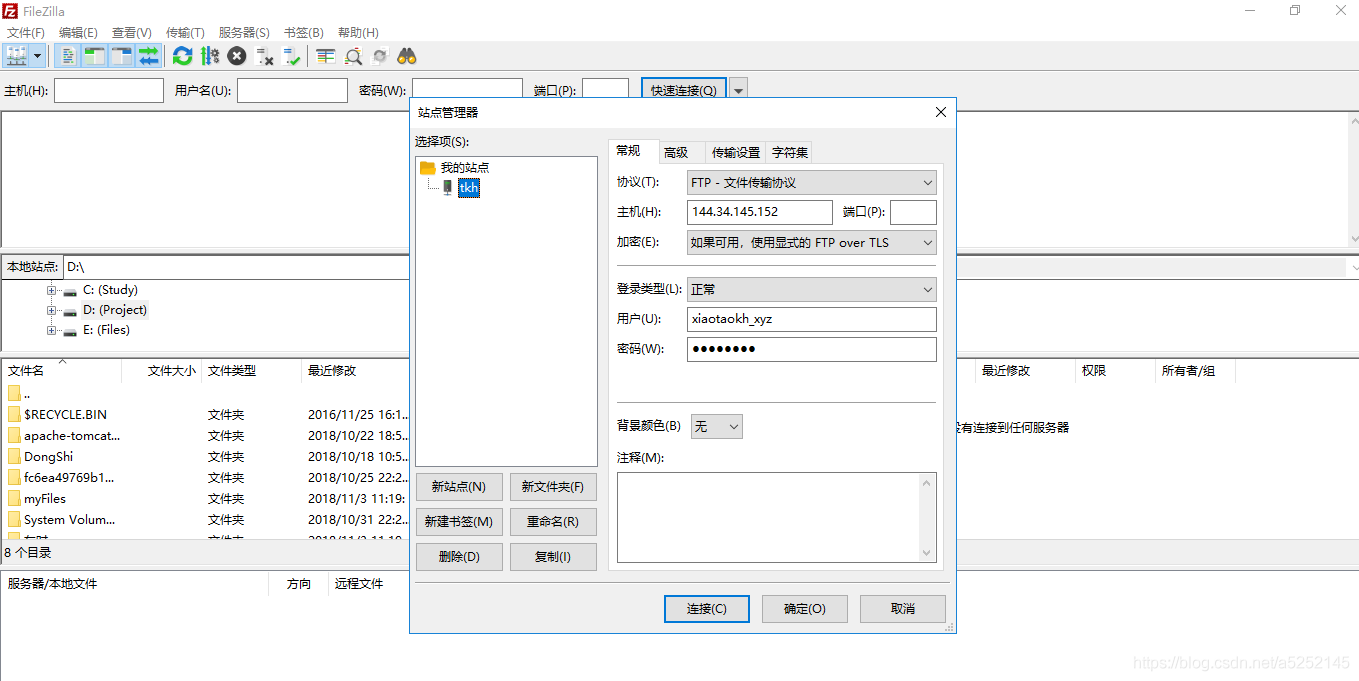1359x681 pixels.
Task: Open Find files with the binoculars icon
Action: [407, 55]
